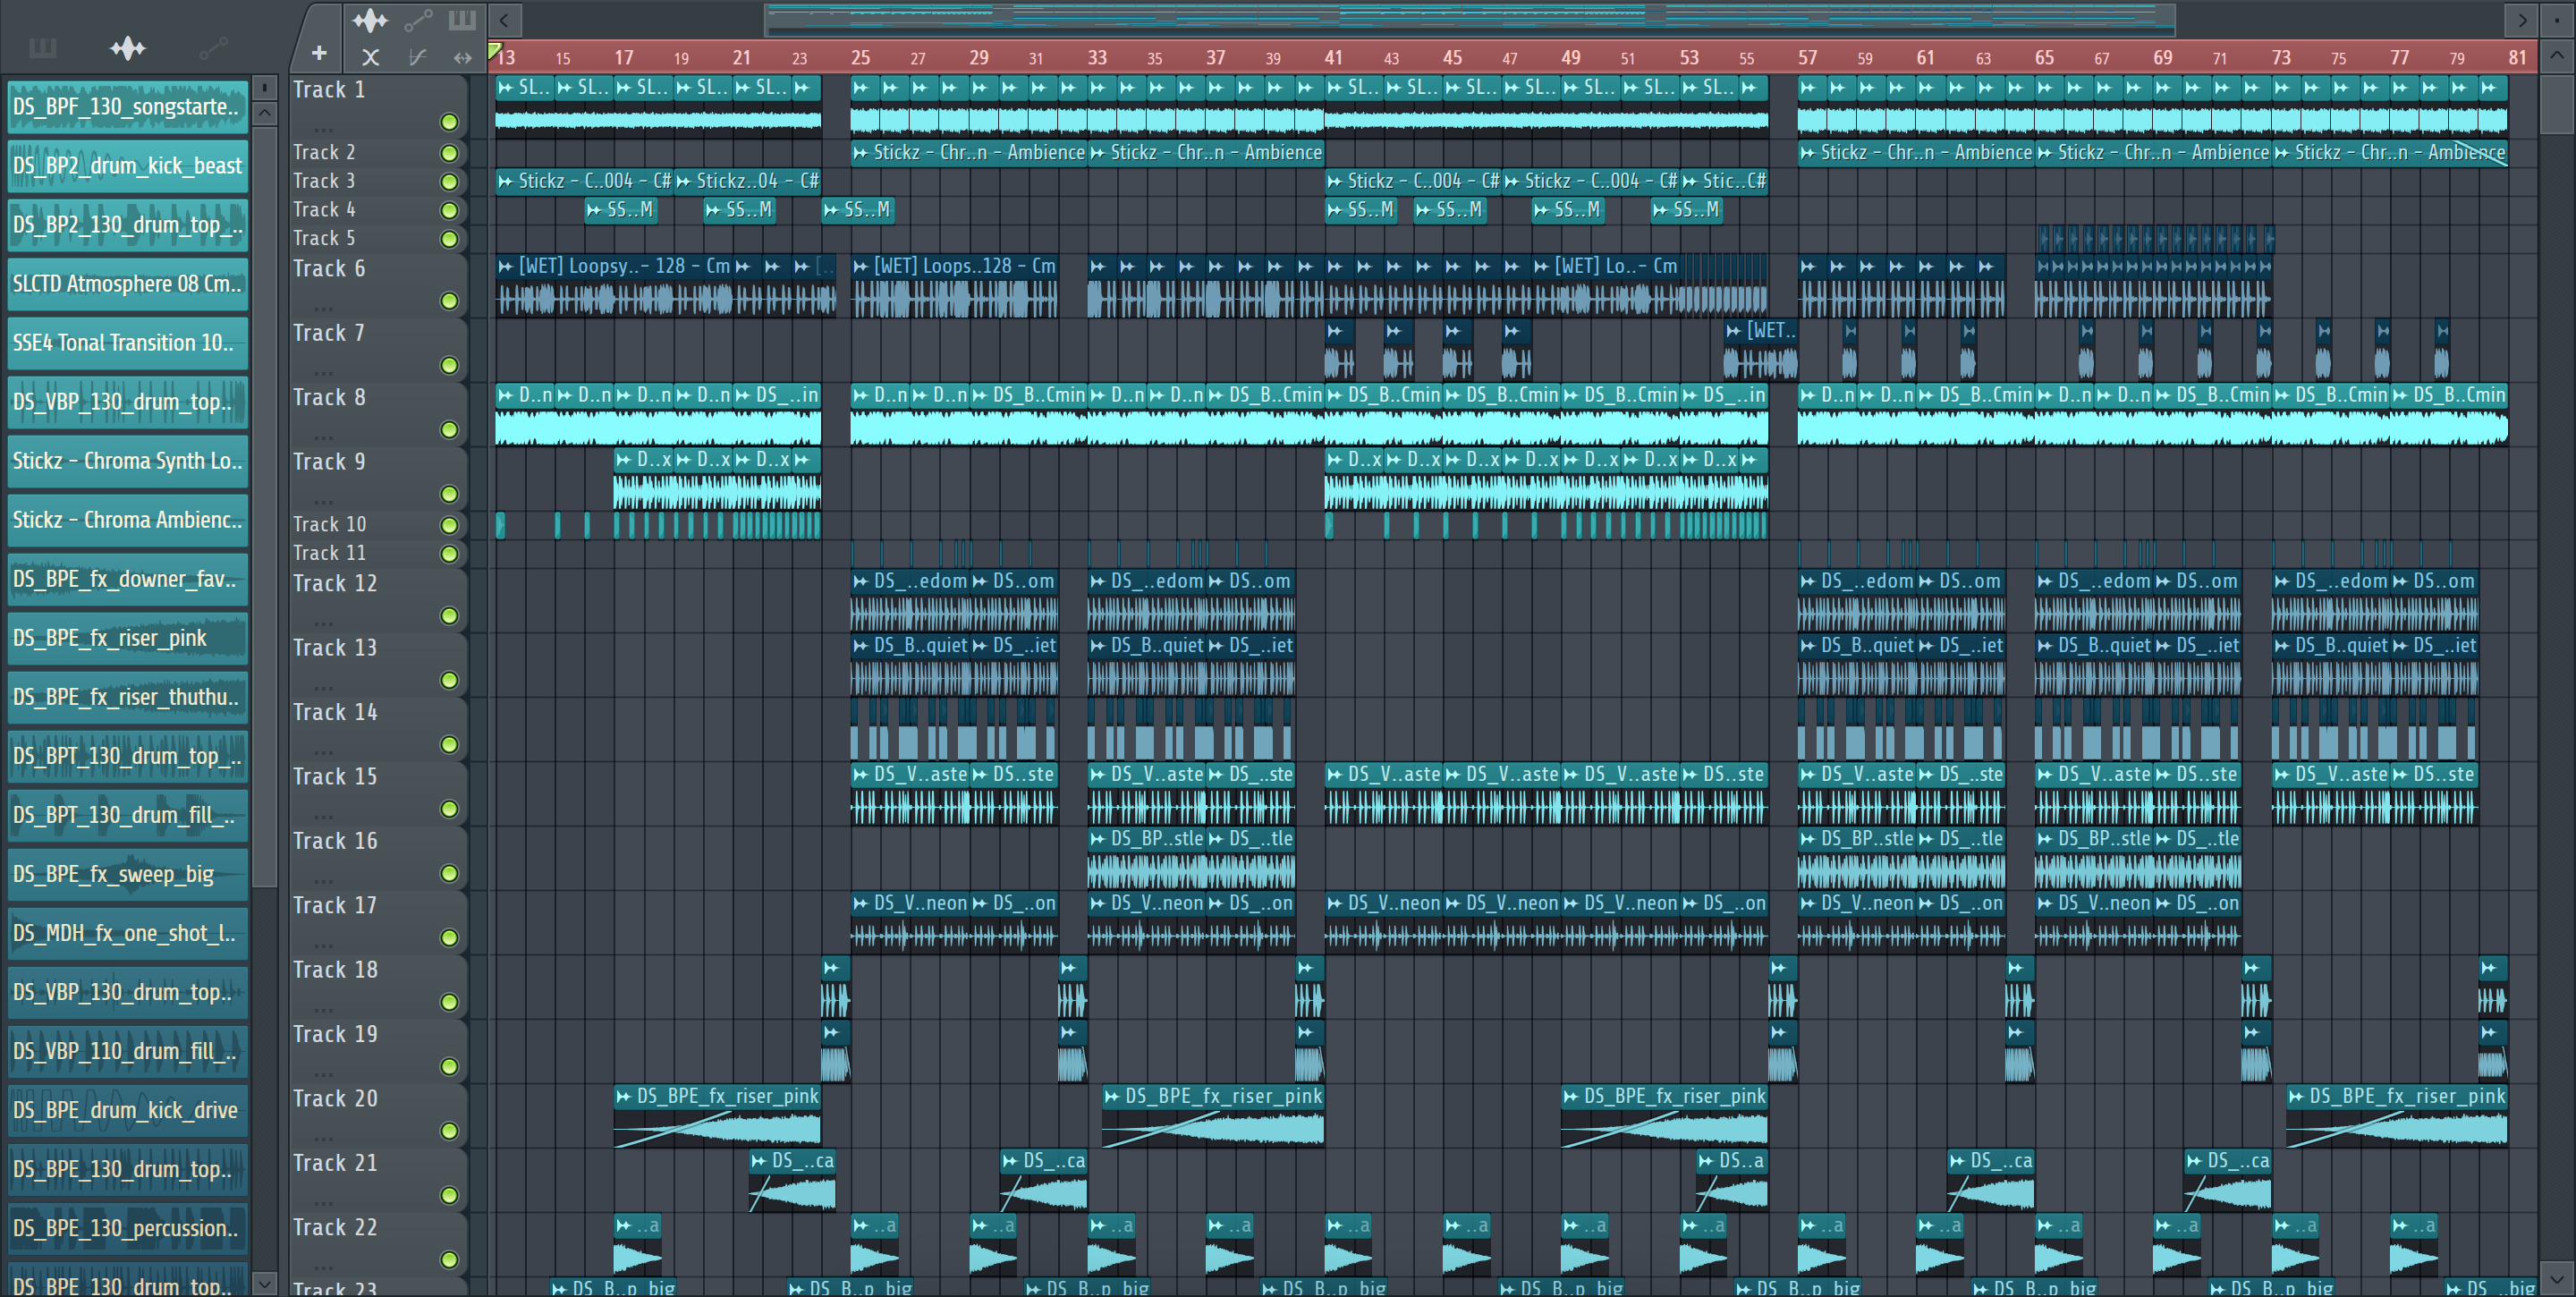The image size is (2576, 1297).
Task: Mute Track 8 using green LED
Action: tap(450, 430)
